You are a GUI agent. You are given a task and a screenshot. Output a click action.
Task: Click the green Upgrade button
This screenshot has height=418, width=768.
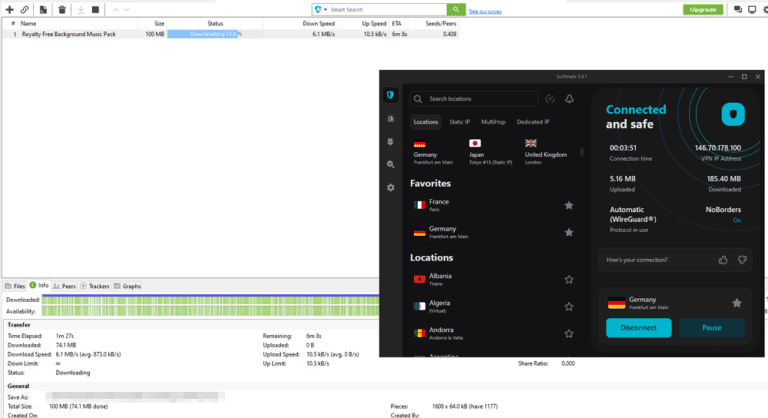(x=703, y=9)
